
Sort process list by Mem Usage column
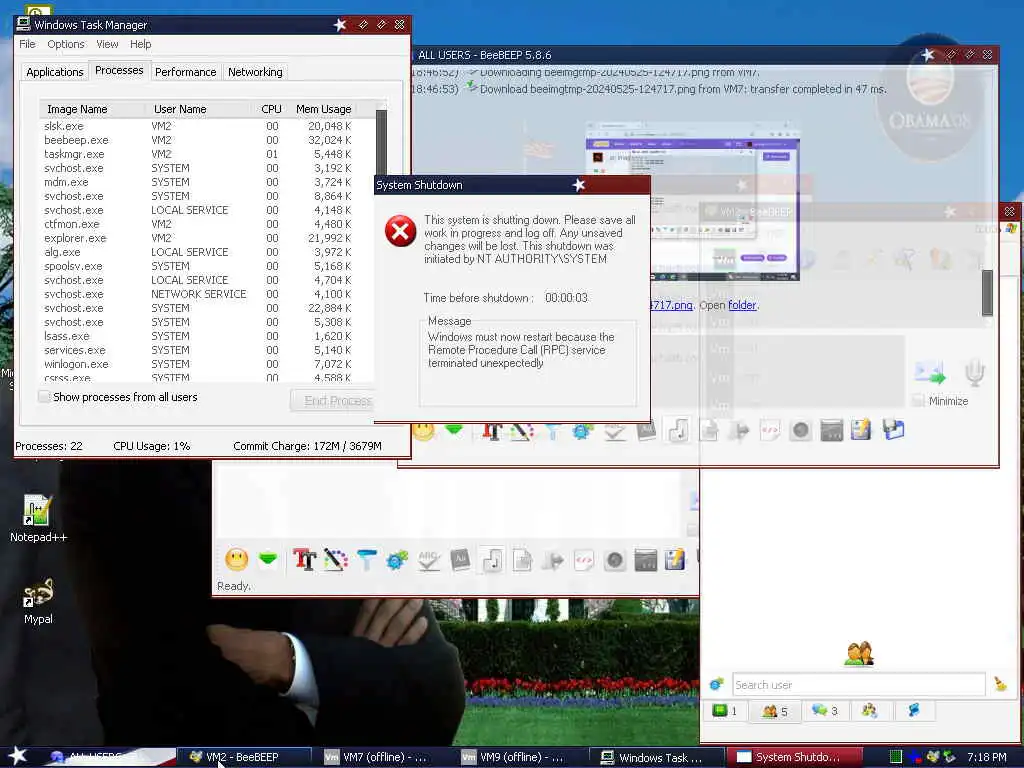324,109
